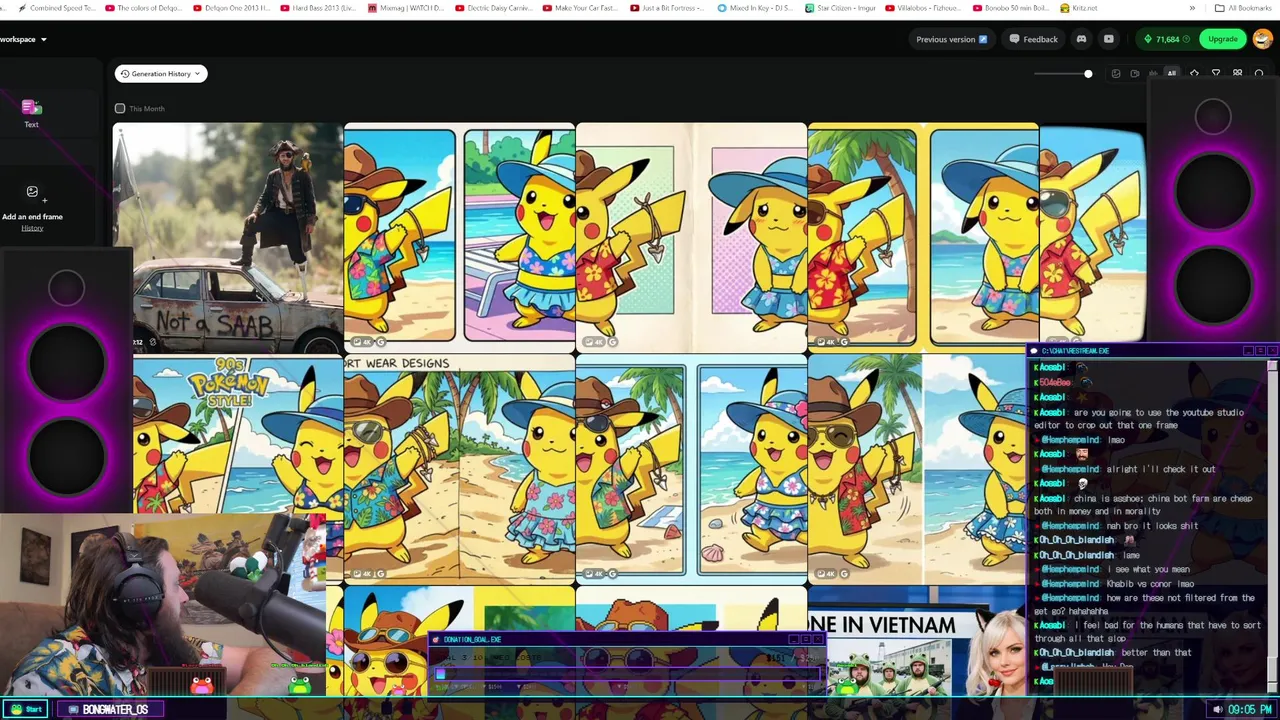Open the funnel filter icon
The height and width of the screenshot is (720, 1280).
click(x=1216, y=73)
